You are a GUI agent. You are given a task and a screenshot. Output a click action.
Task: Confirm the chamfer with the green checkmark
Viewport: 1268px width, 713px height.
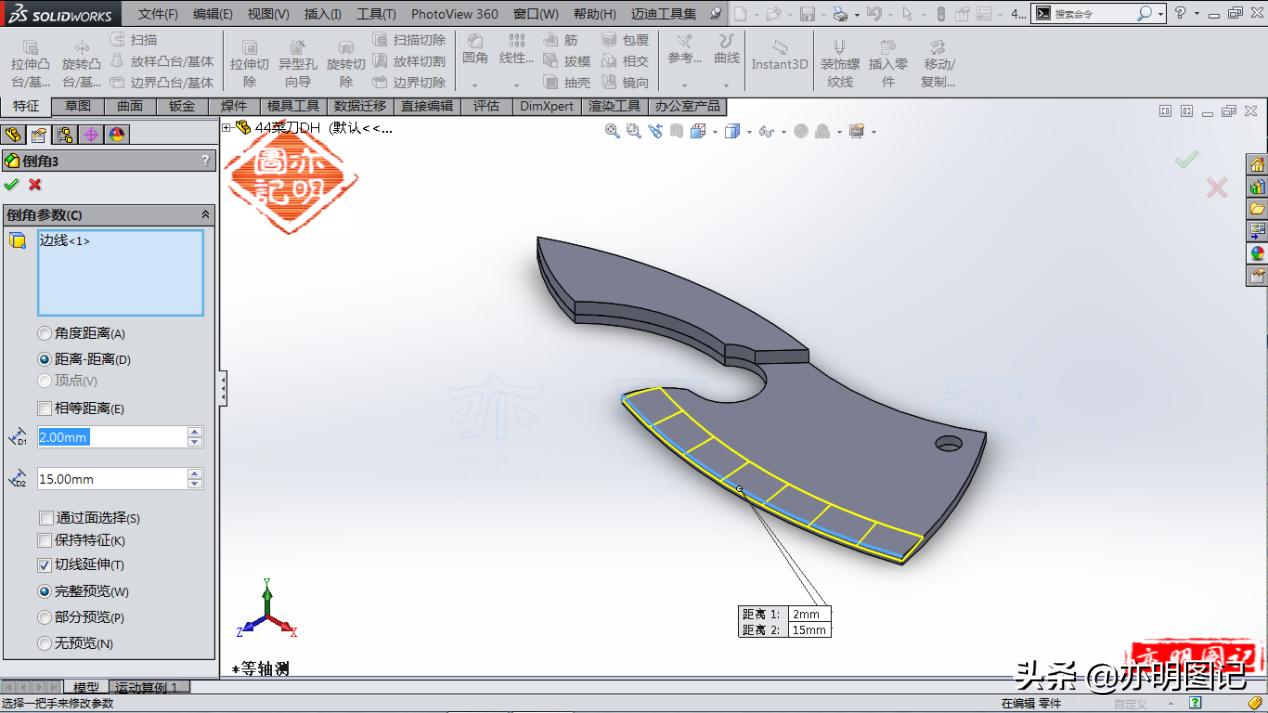point(12,185)
